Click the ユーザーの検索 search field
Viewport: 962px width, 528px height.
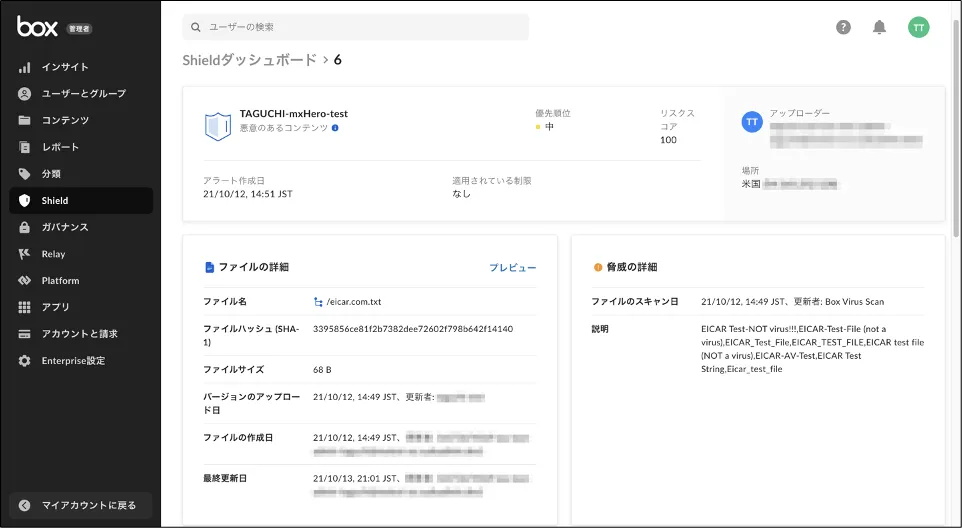pos(355,27)
